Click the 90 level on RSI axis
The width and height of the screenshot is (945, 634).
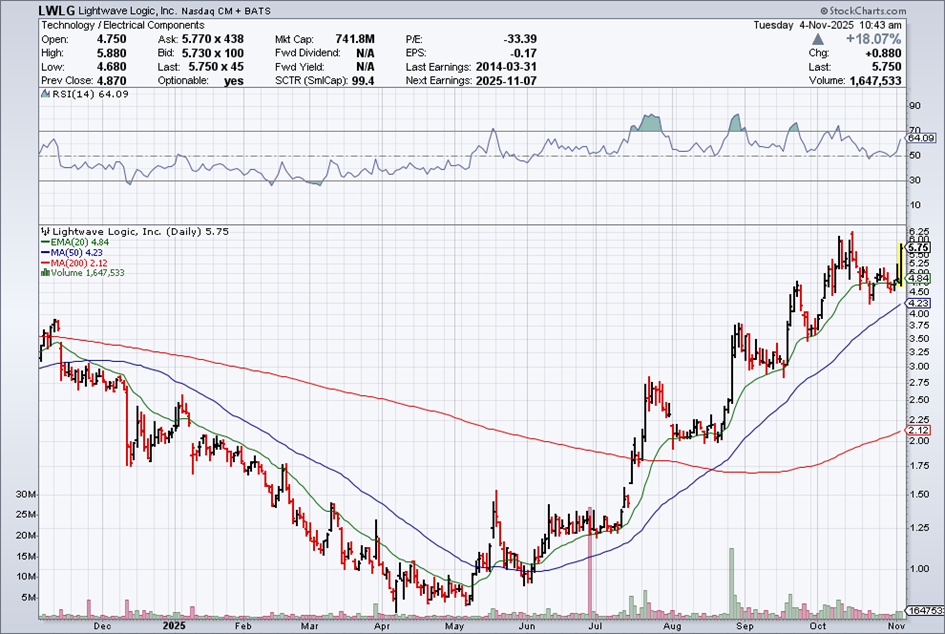pyautogui.click(x=914, y=106)
